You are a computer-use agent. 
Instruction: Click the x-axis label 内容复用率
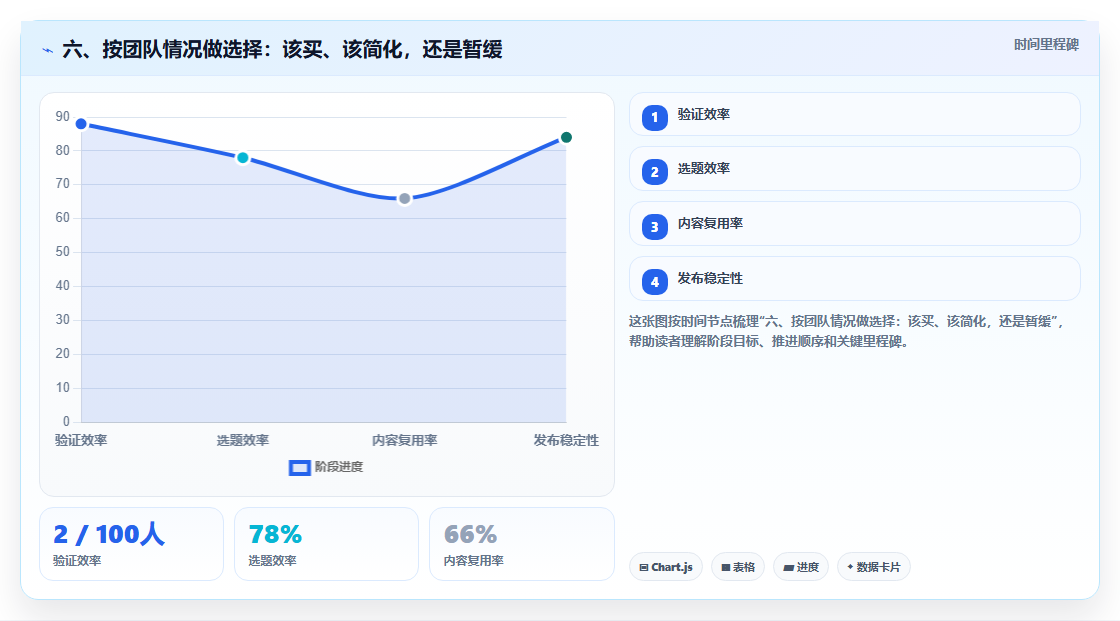coord(404,440)
